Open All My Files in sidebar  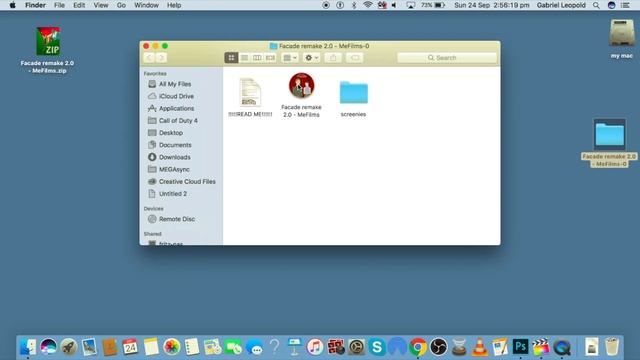tap(175, 84)
